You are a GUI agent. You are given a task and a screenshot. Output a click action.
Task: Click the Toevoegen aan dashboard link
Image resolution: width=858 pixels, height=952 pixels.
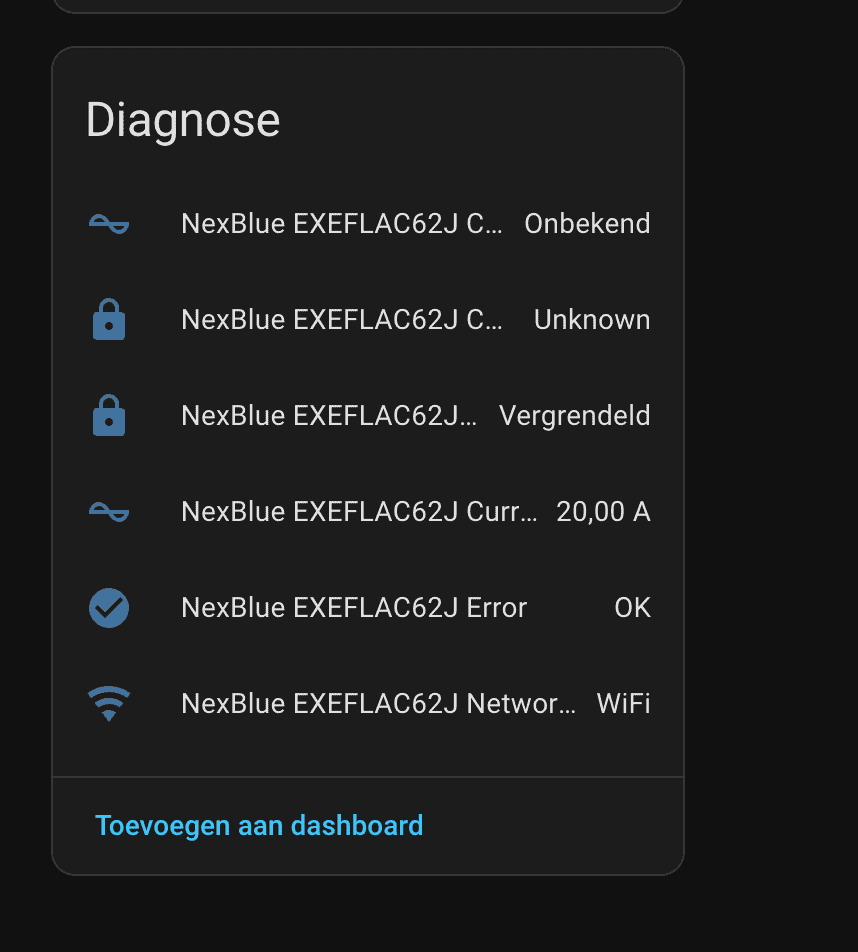tap(259, 826)
